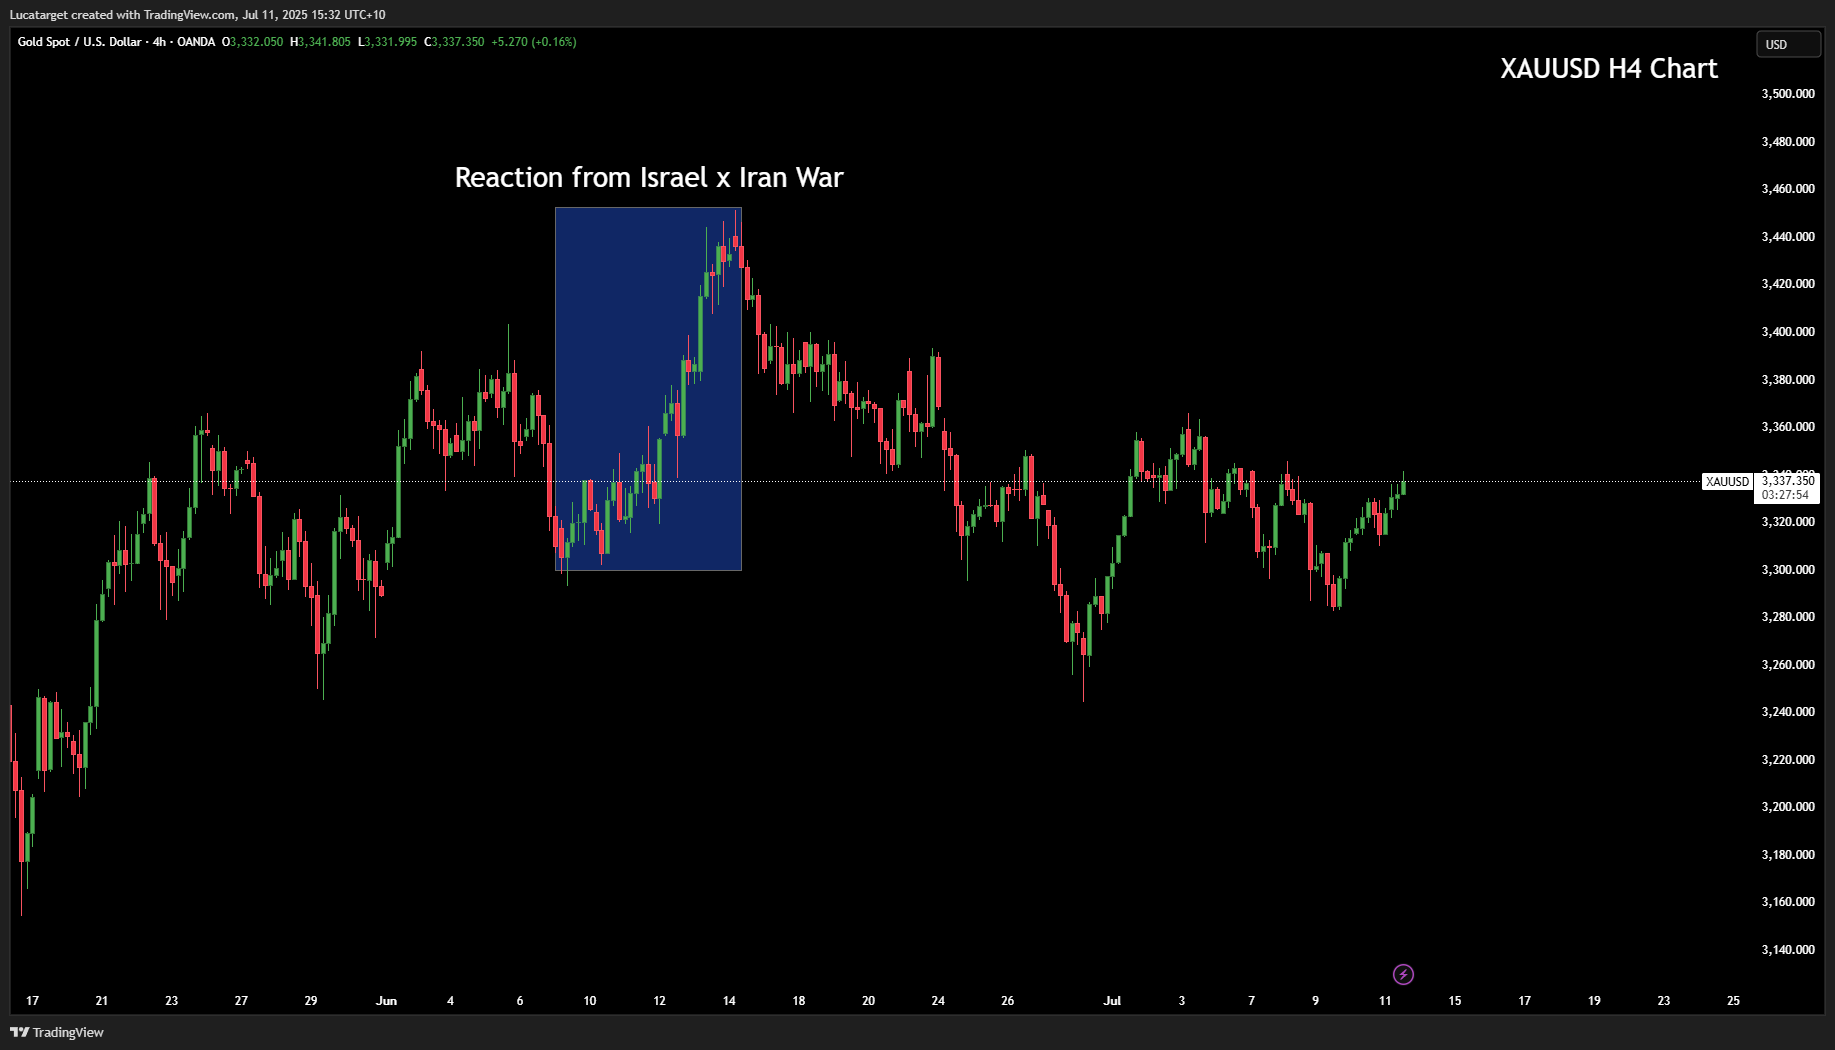This screenshot has width=1835, height=1050.
Task: Select the 'XAUUSD H4 Chart' text label
Action: (1608, 68)
